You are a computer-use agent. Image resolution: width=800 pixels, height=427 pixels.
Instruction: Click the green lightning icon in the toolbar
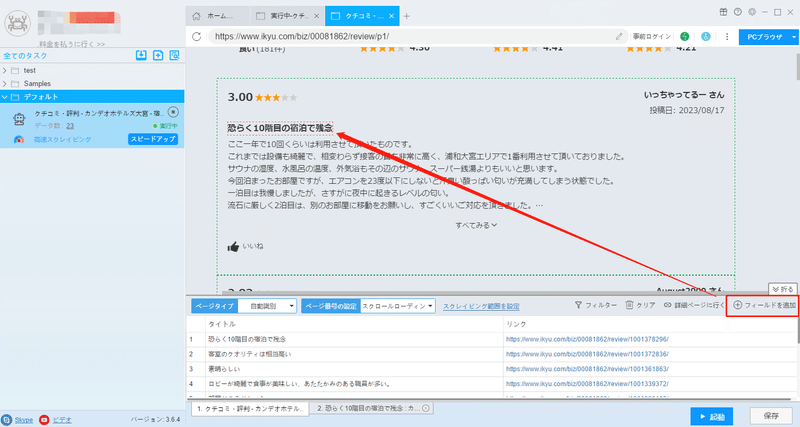pos(684,36)
